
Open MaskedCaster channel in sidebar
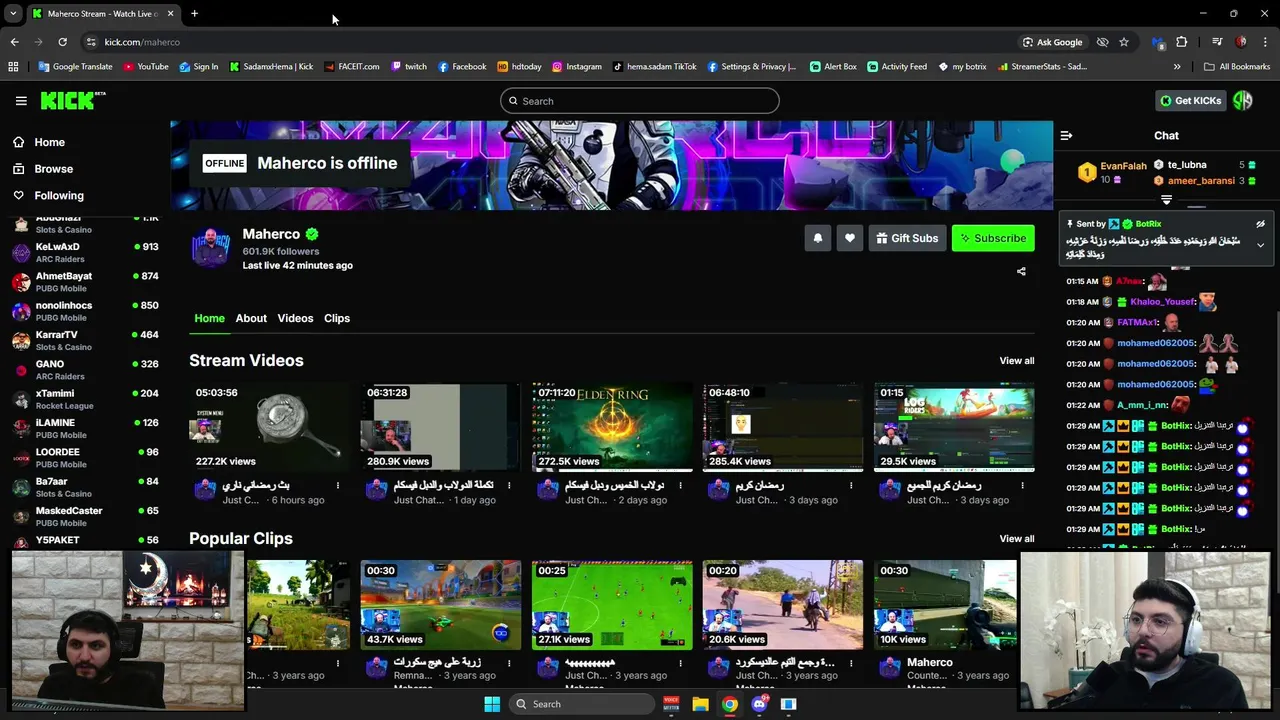coord(85,516)
